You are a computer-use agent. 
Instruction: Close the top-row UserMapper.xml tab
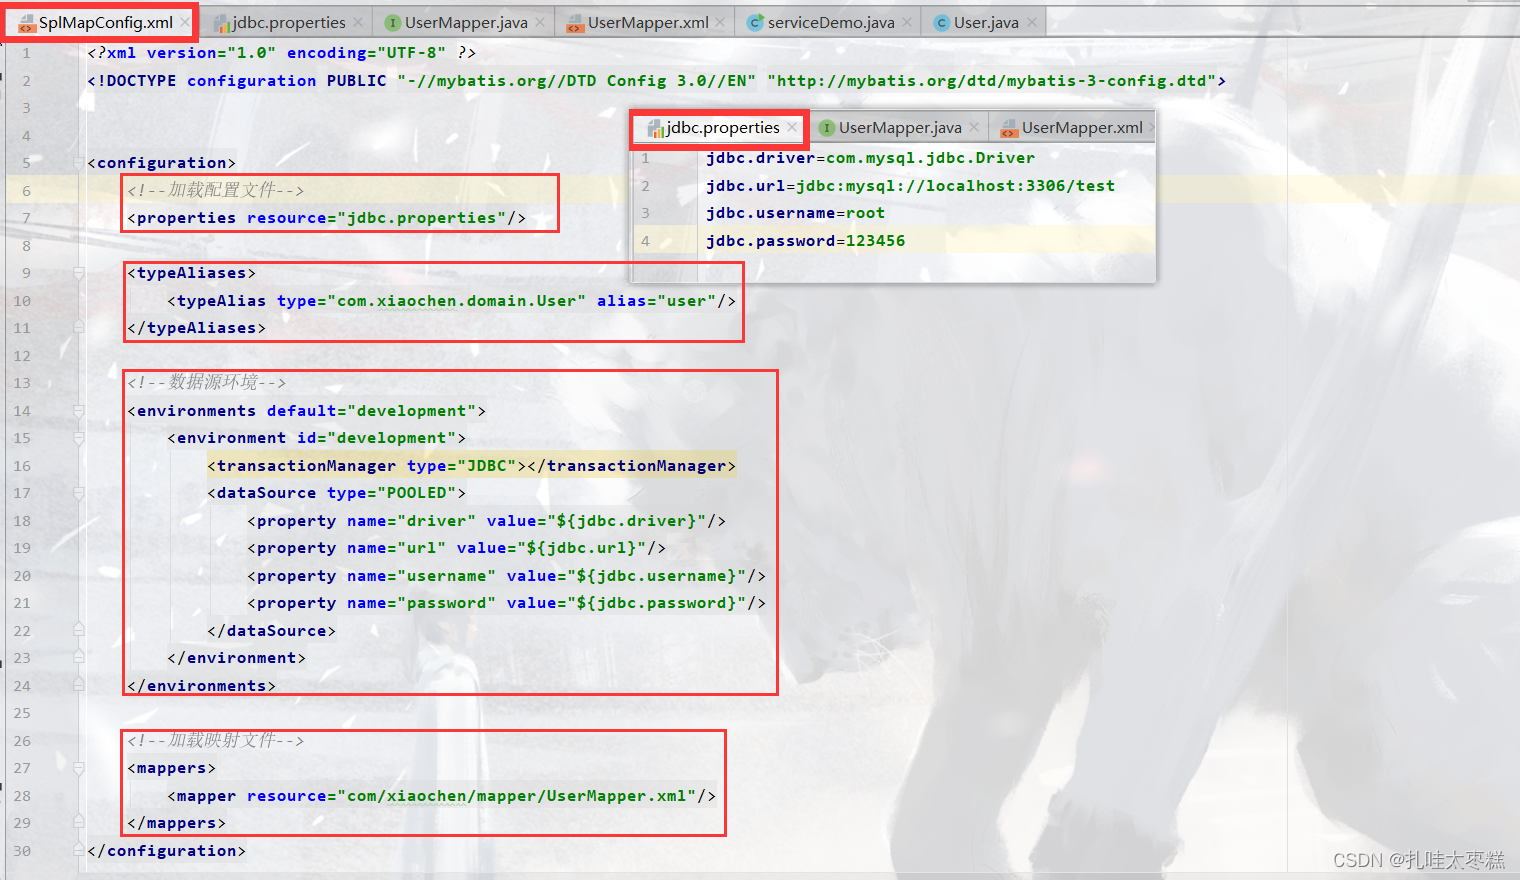[720, 22]
